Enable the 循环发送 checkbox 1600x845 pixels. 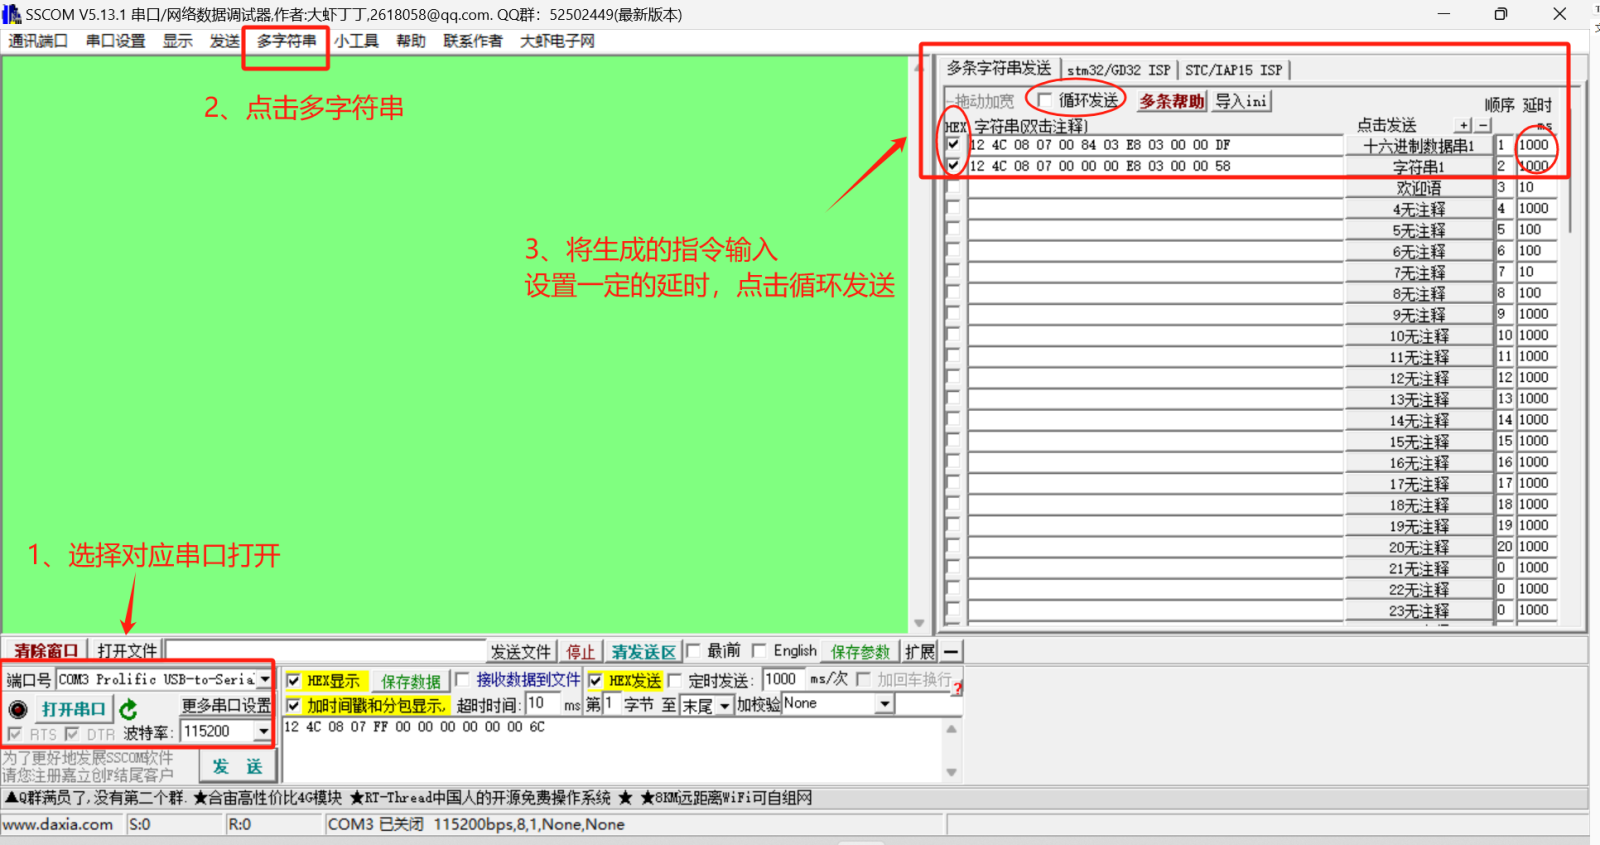pos(1045,100)
